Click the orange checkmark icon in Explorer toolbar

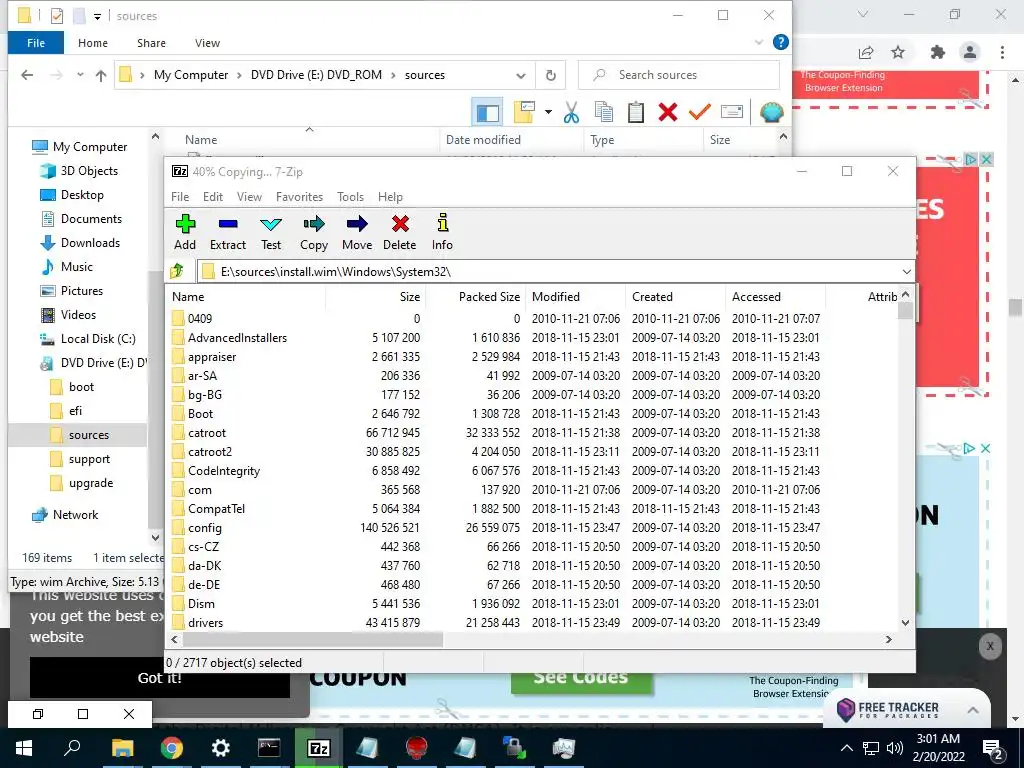(x=699, y=112)
